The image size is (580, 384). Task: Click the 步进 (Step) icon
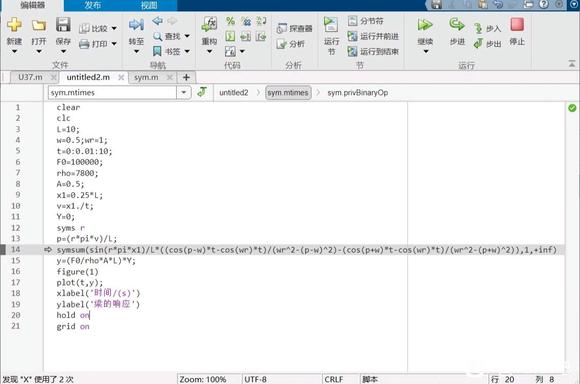[457, 25]
